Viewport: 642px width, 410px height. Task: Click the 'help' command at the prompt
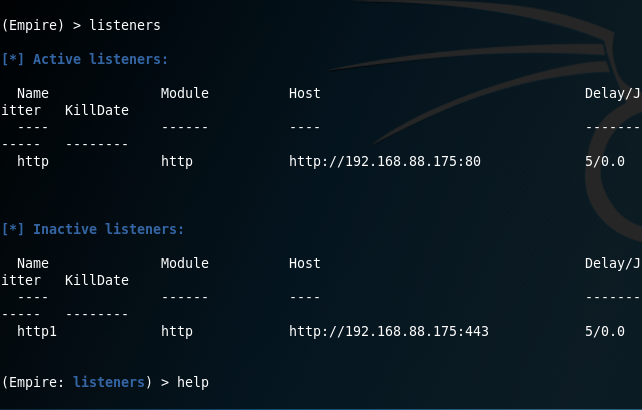click(193, 383)
